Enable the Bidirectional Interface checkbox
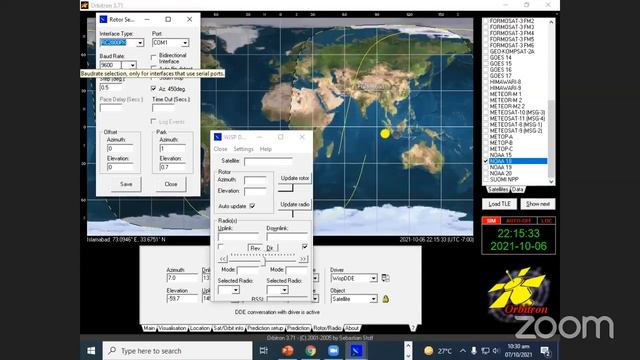This screenshot has height=360, width=640. coord(153,57)
